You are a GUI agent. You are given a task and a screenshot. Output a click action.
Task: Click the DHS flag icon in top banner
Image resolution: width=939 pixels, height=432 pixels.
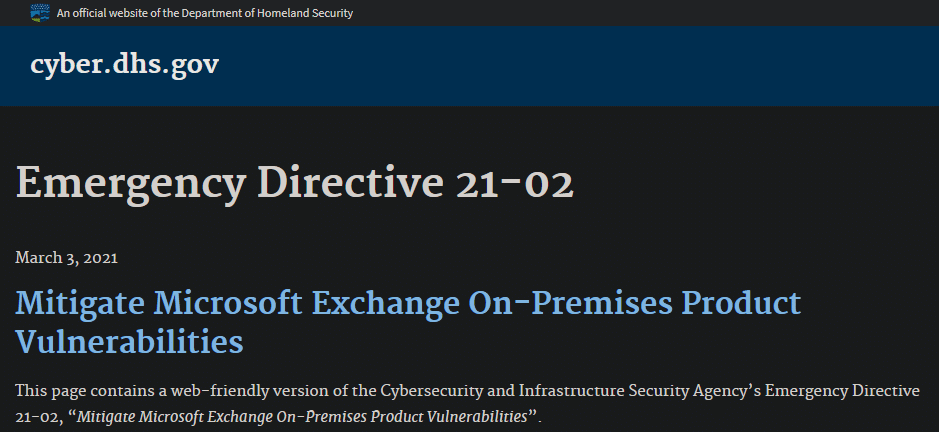[40, 13]
